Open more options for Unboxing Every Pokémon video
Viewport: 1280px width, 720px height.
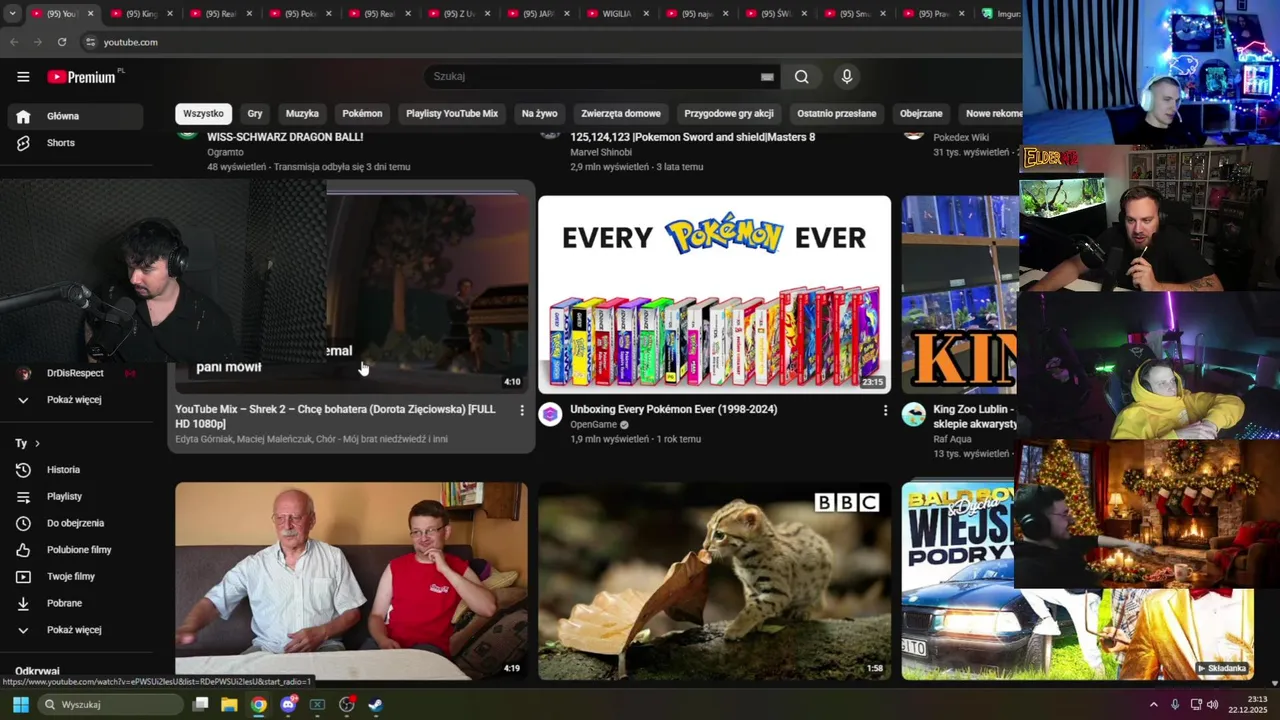coord(884,410)
